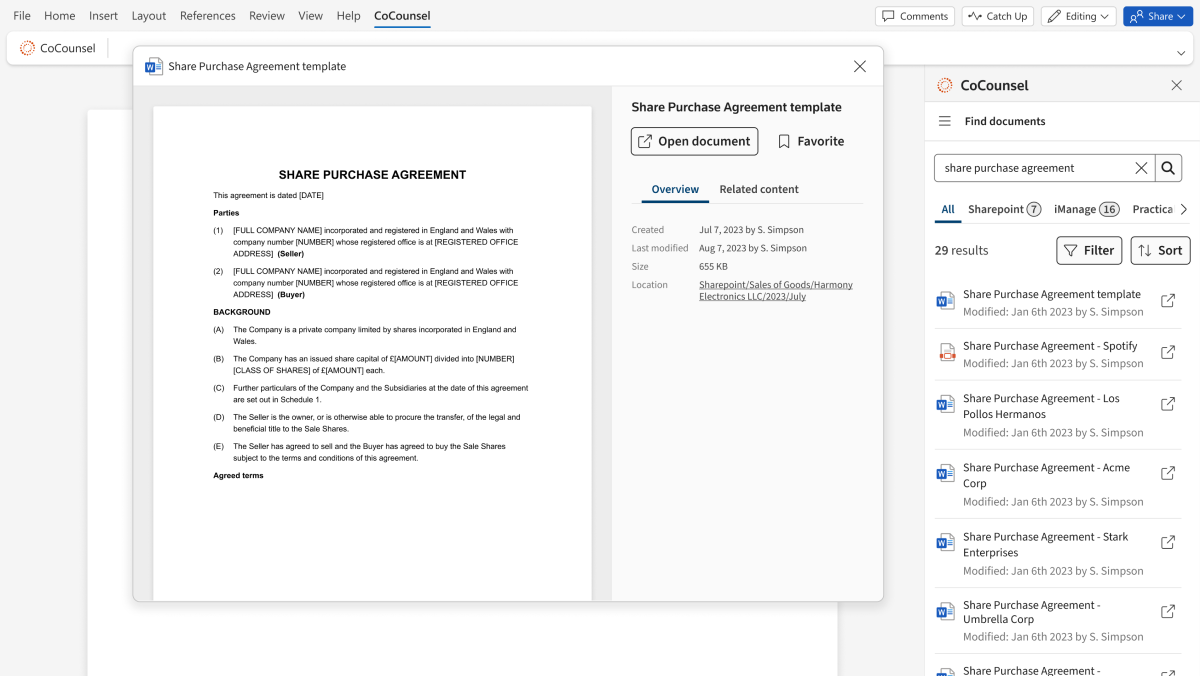Open Stark Enterprises agreement external link icon
This screenshot has width=1200, height=676.
click(x=1168, y=542)
